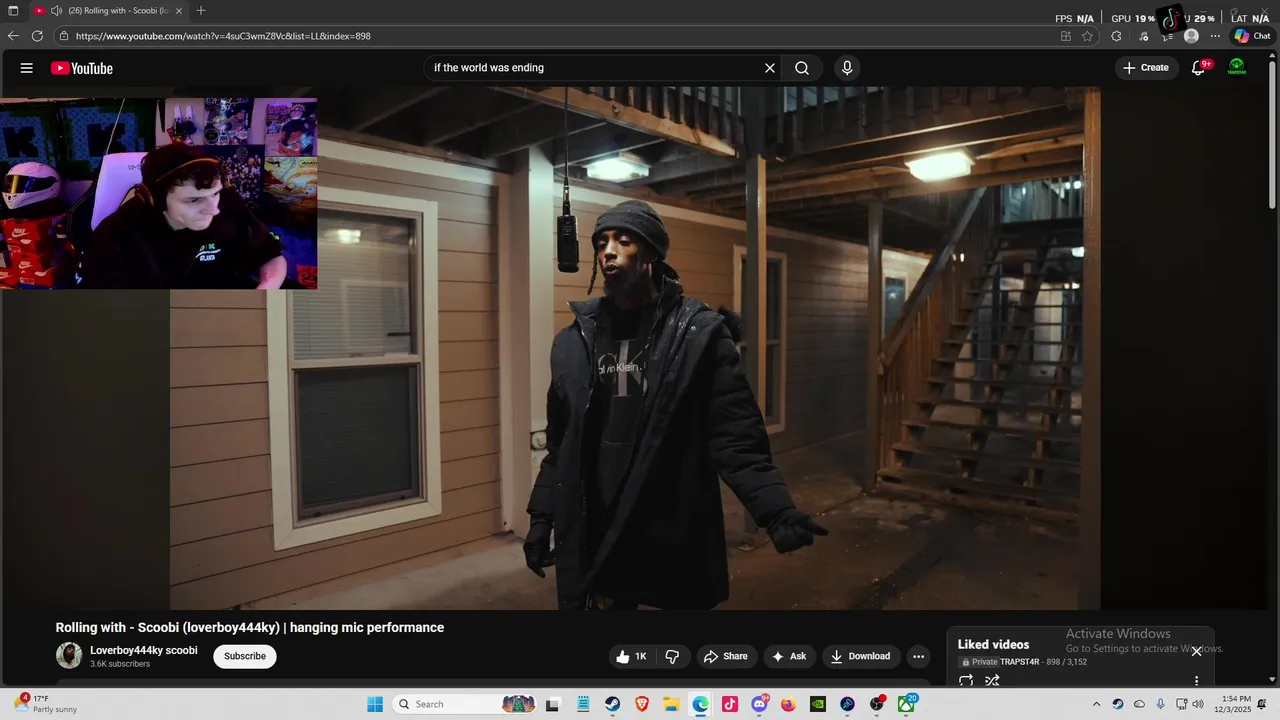Select the video title text
This screenshot has width=1280, height=720.
[x=250, y=627]
